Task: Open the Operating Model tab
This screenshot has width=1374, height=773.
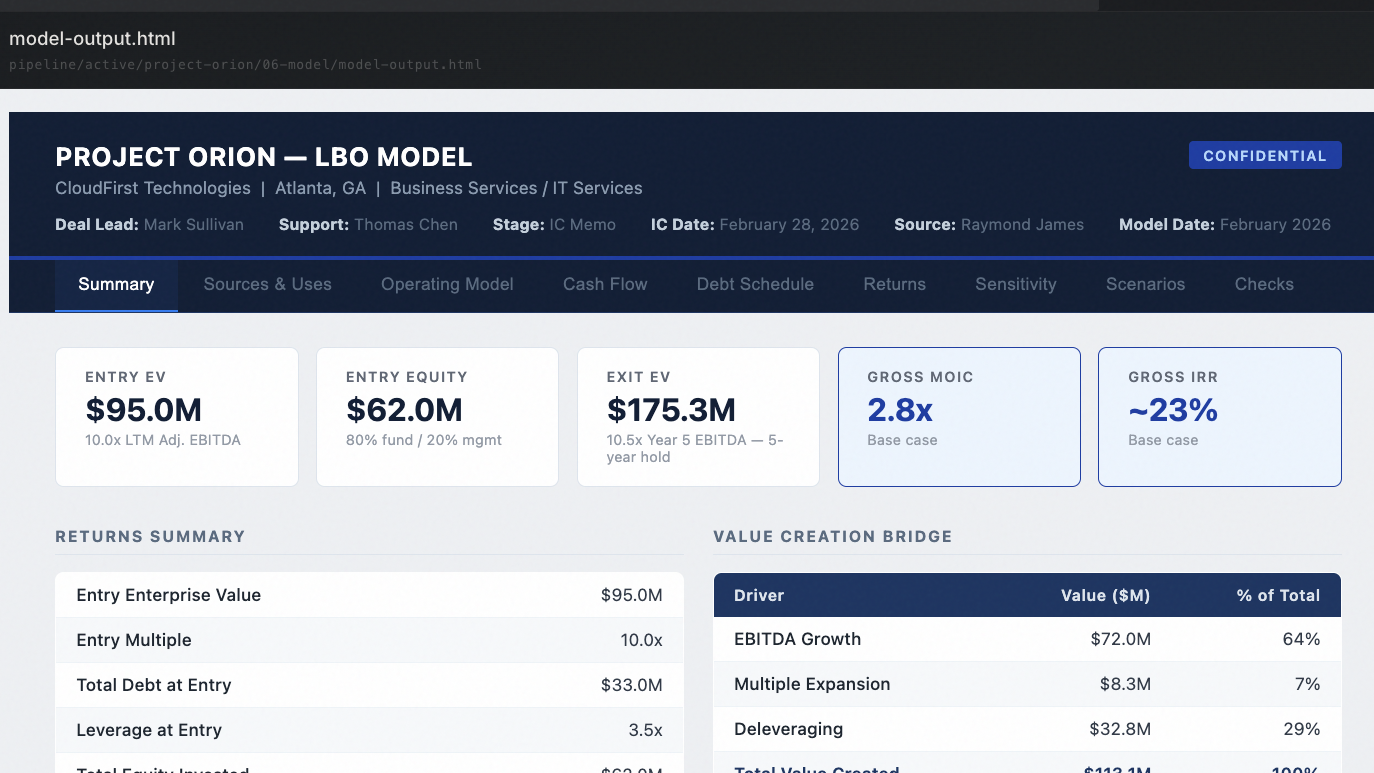Action: (447, 284)
